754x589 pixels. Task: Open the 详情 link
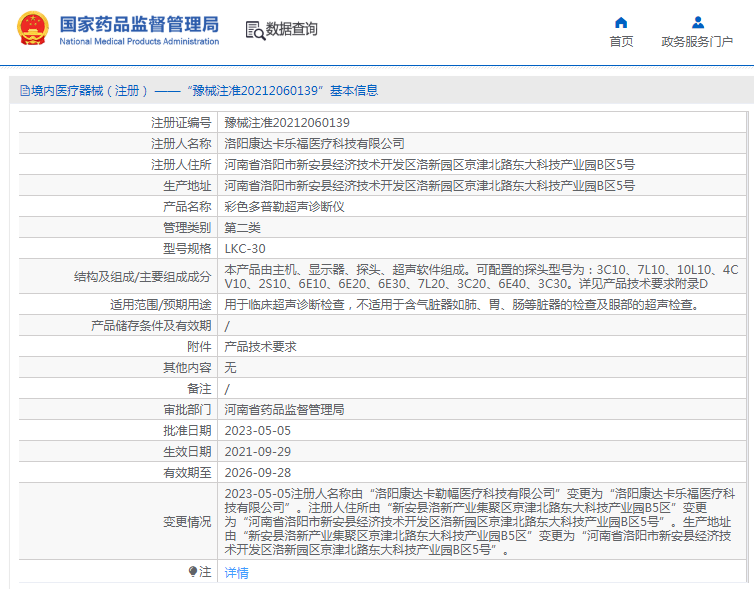[237, 573]
